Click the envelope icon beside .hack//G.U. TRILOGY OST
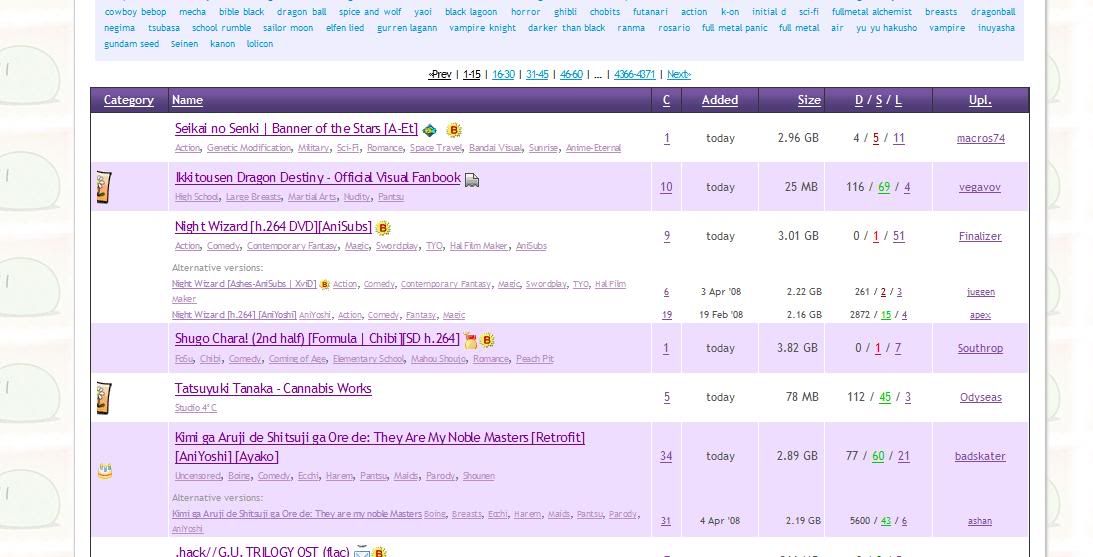1093x557 pixels. tap(362, 551)
